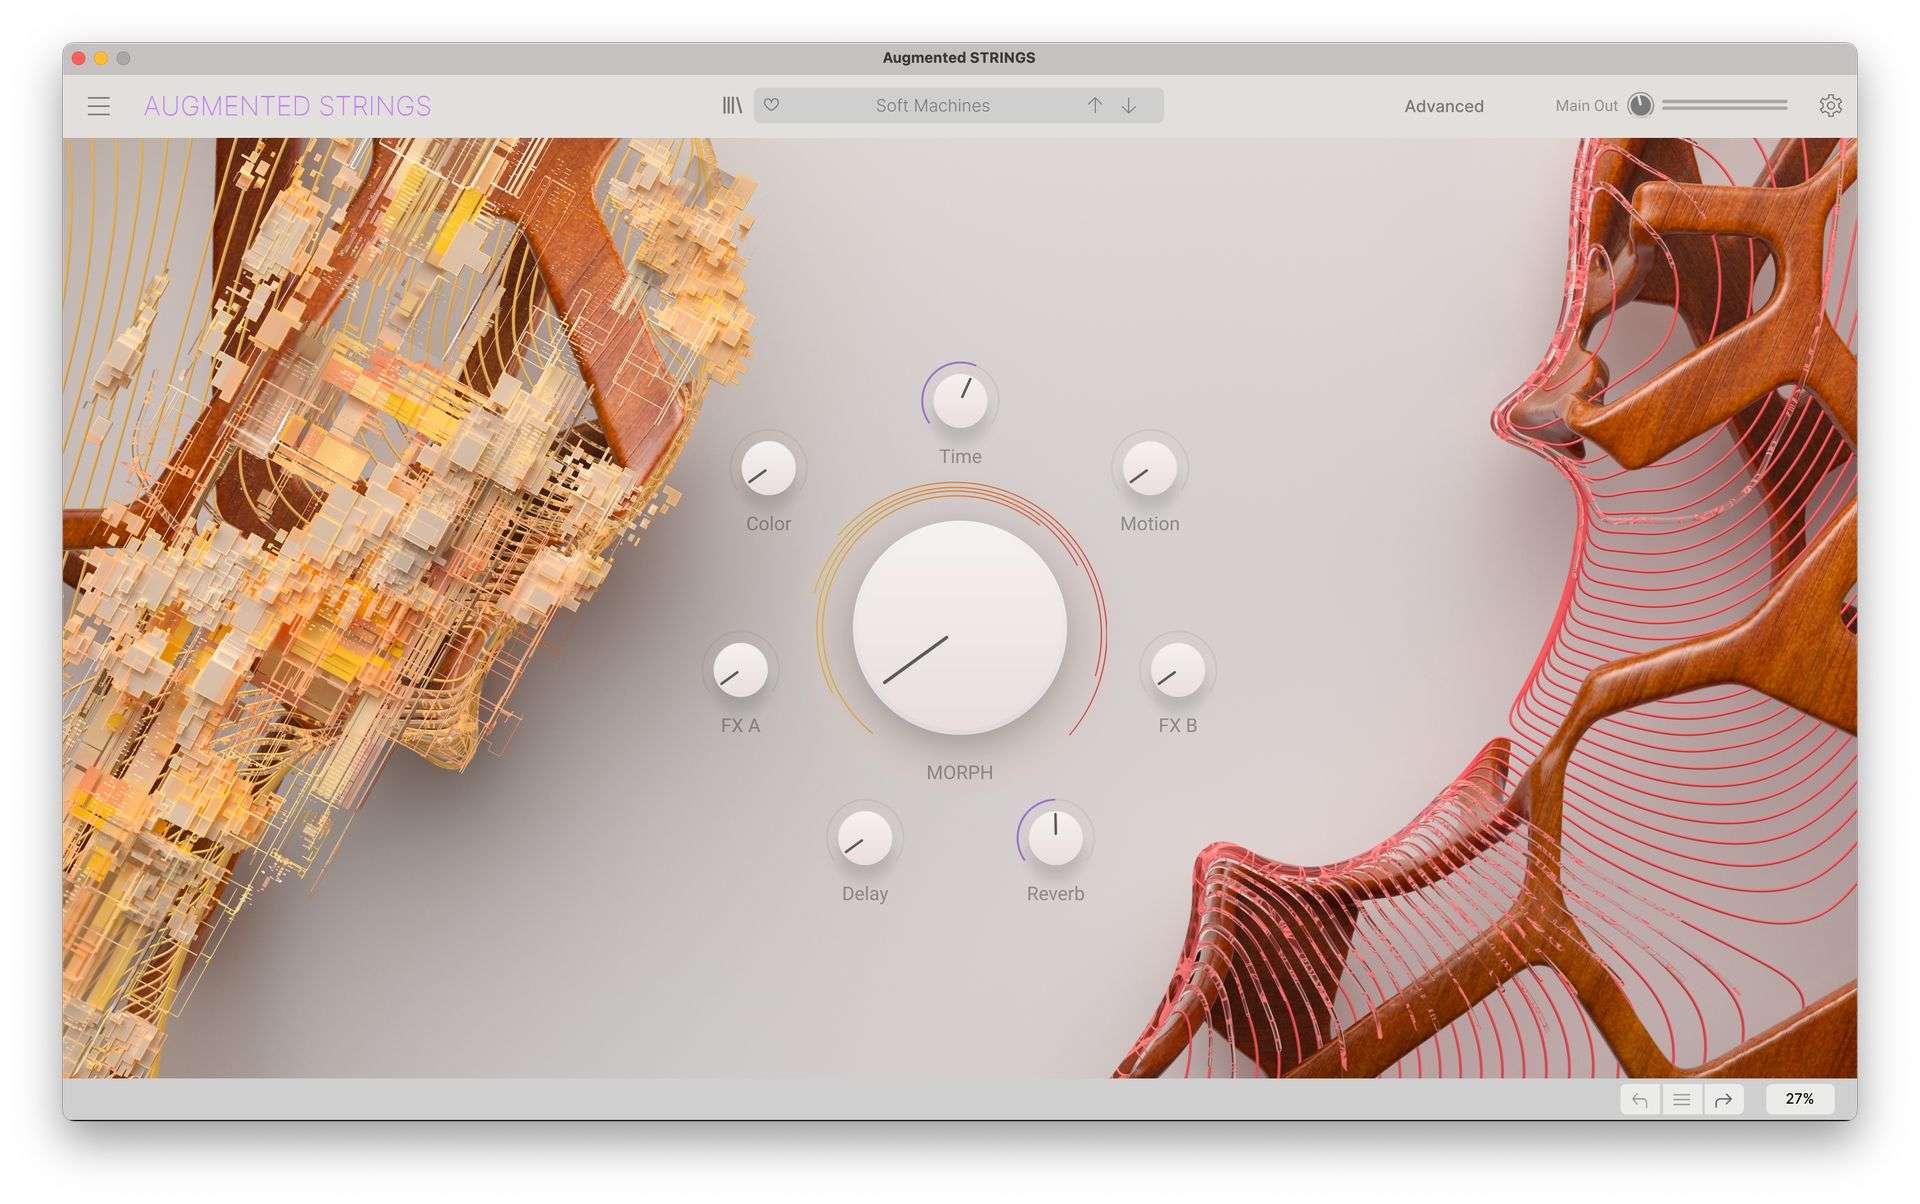This screenshot has height=1204, width=1920.
Task: Navigate to previous preset with up arrow
Action: 1095,103
